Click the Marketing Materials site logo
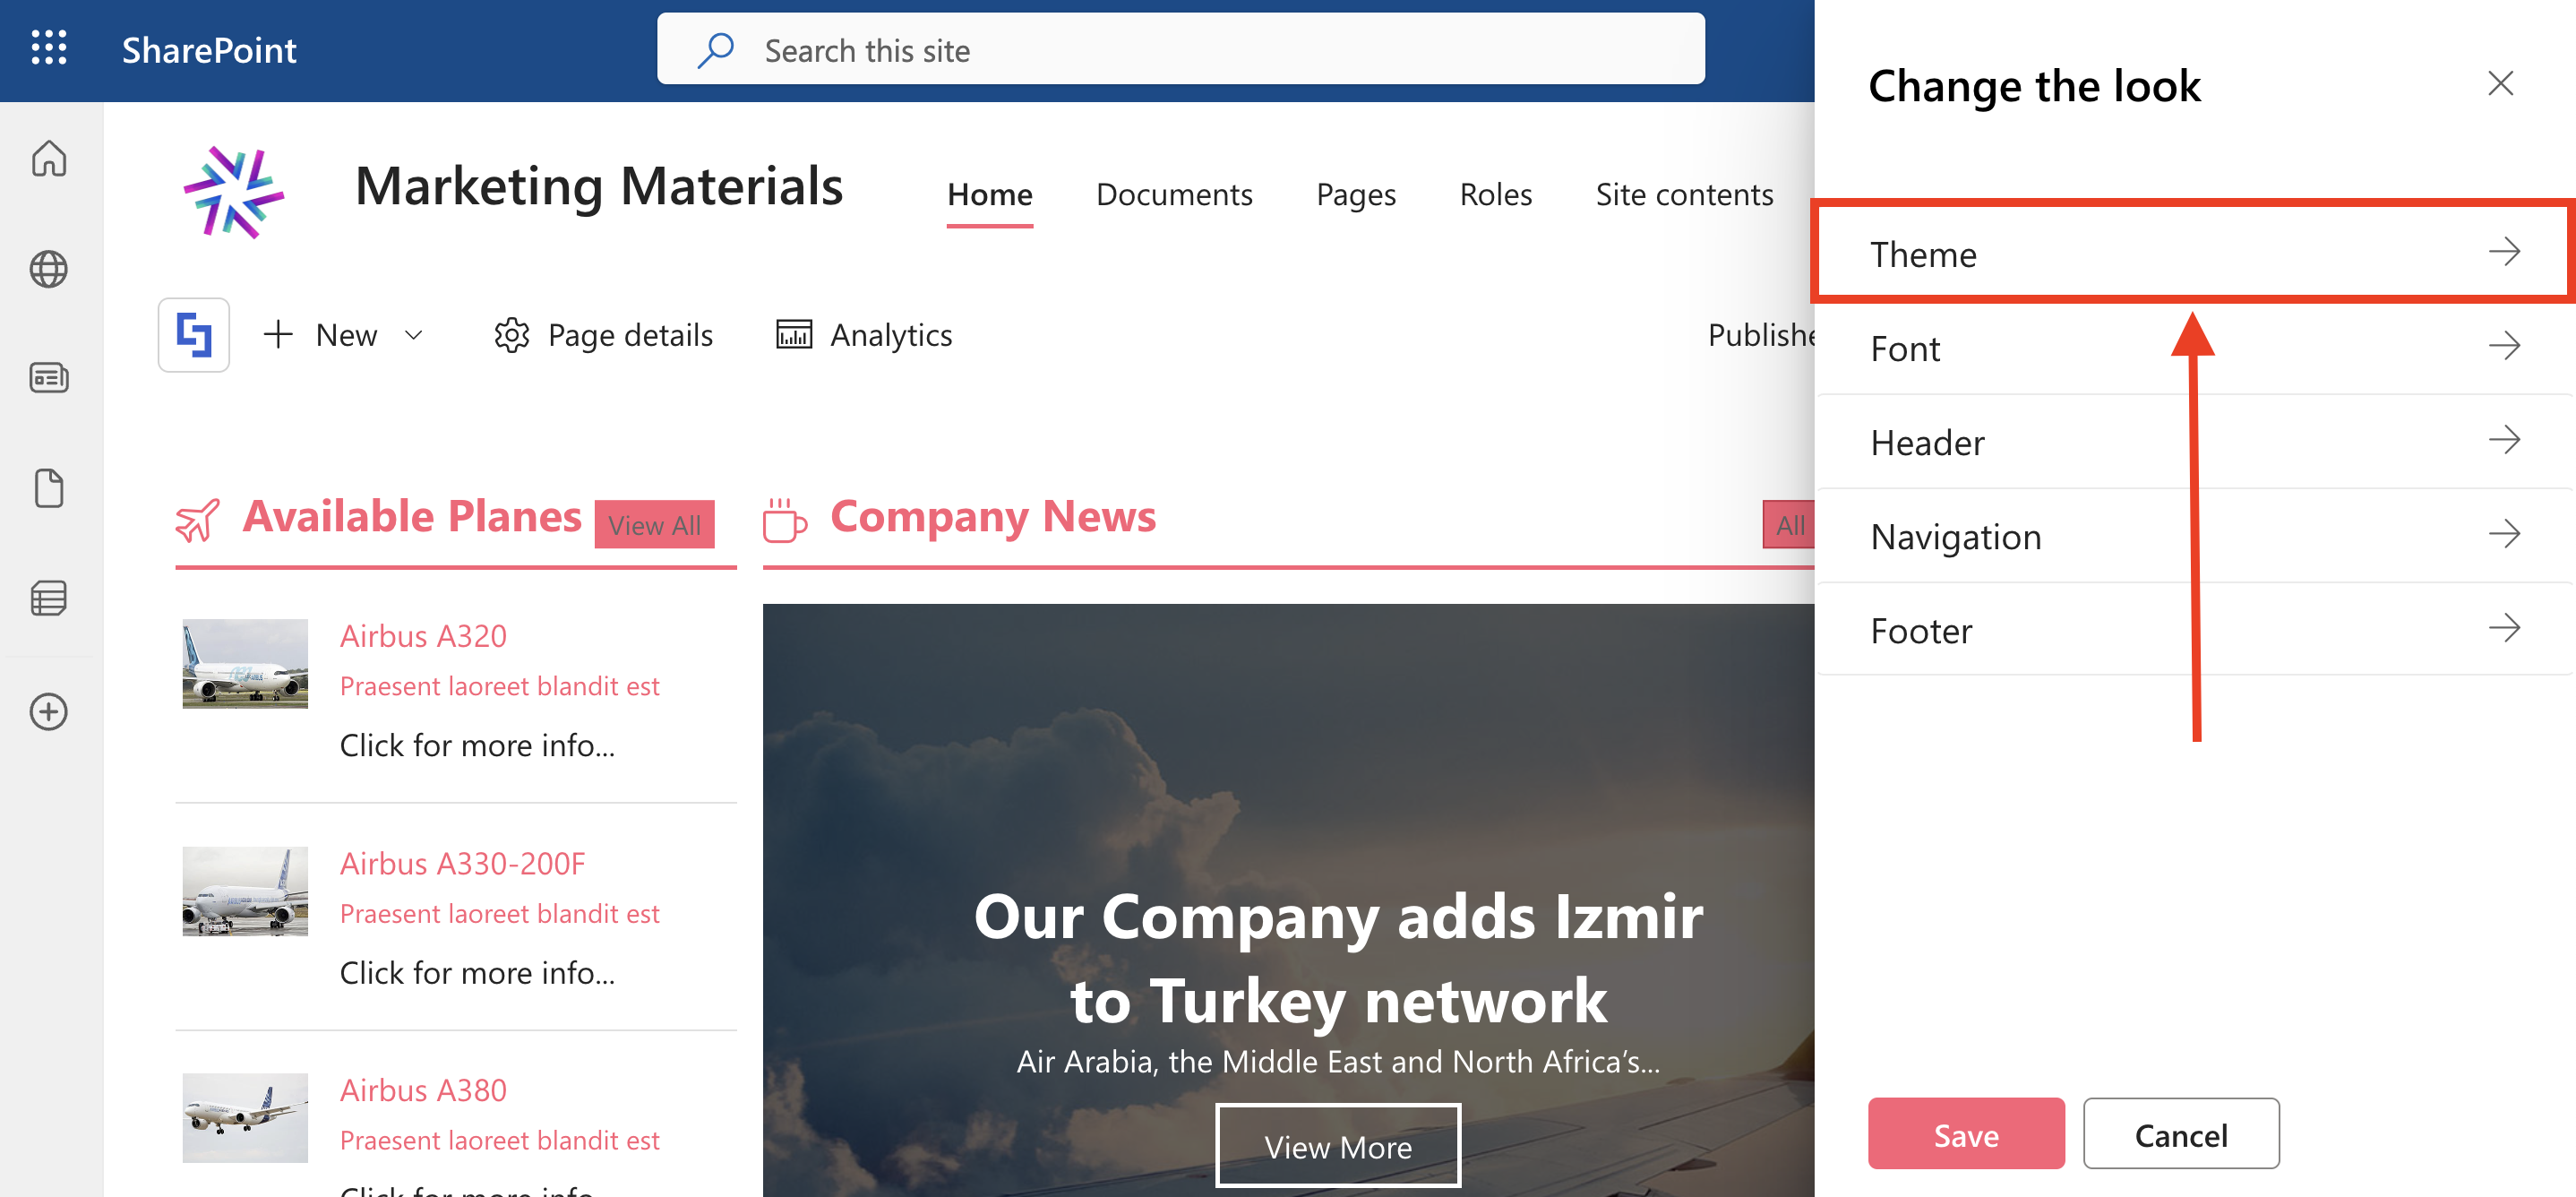Viewport: 2576px width, 1197px height. point(234,192)
